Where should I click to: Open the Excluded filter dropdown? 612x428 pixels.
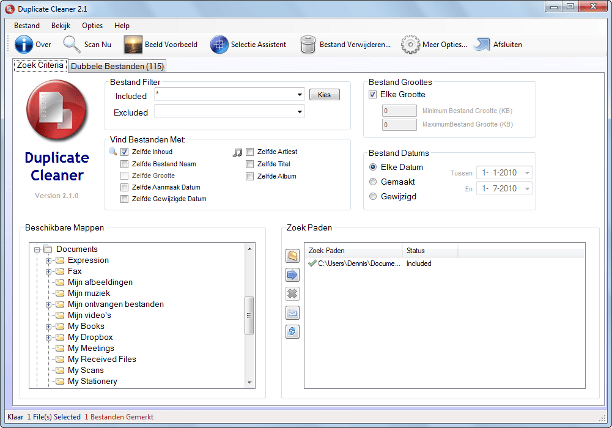coord(299,112)
